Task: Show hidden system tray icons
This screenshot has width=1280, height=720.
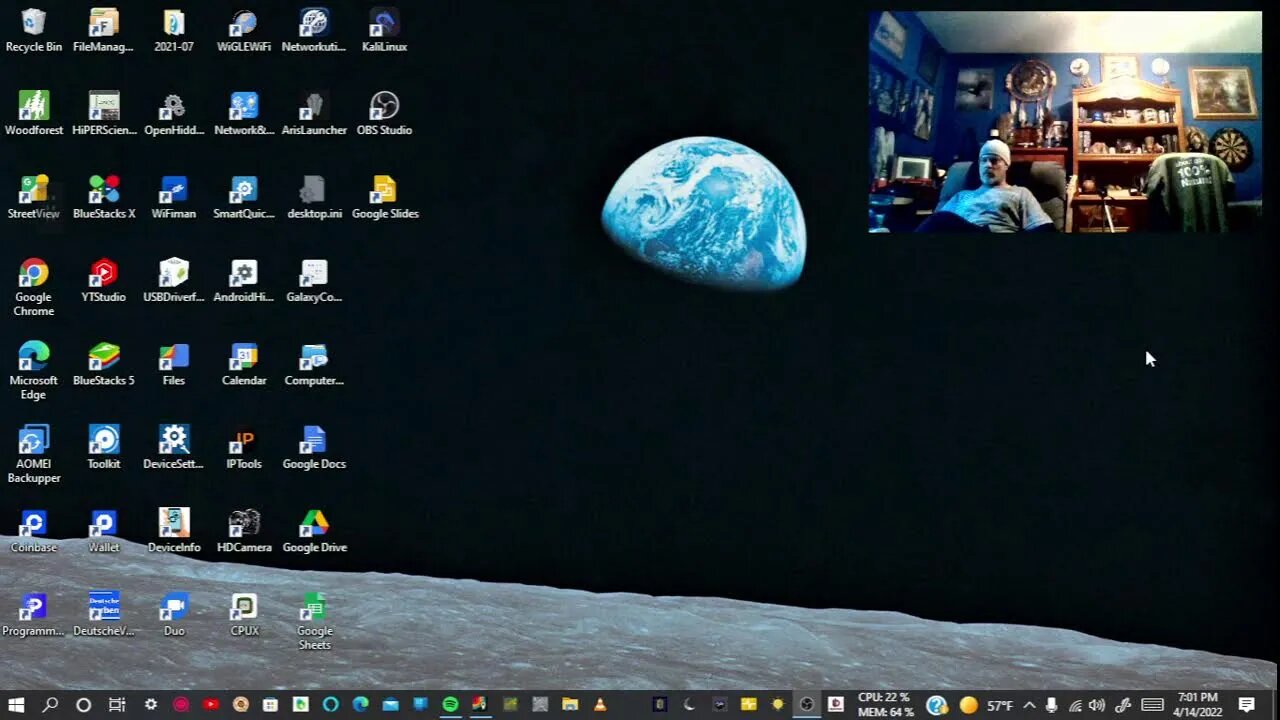Action: point(1029,705)
